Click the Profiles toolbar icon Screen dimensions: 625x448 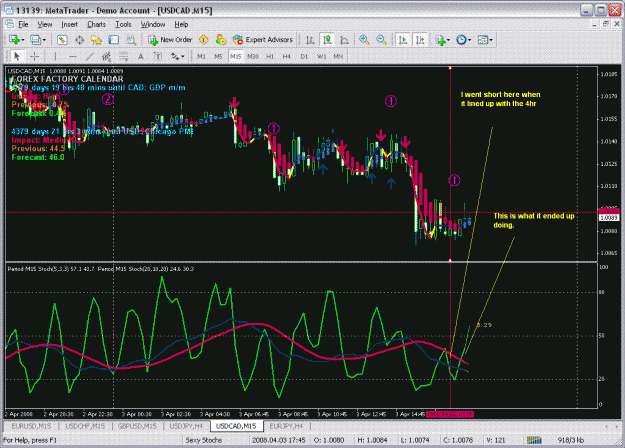[x=35, y=39]
